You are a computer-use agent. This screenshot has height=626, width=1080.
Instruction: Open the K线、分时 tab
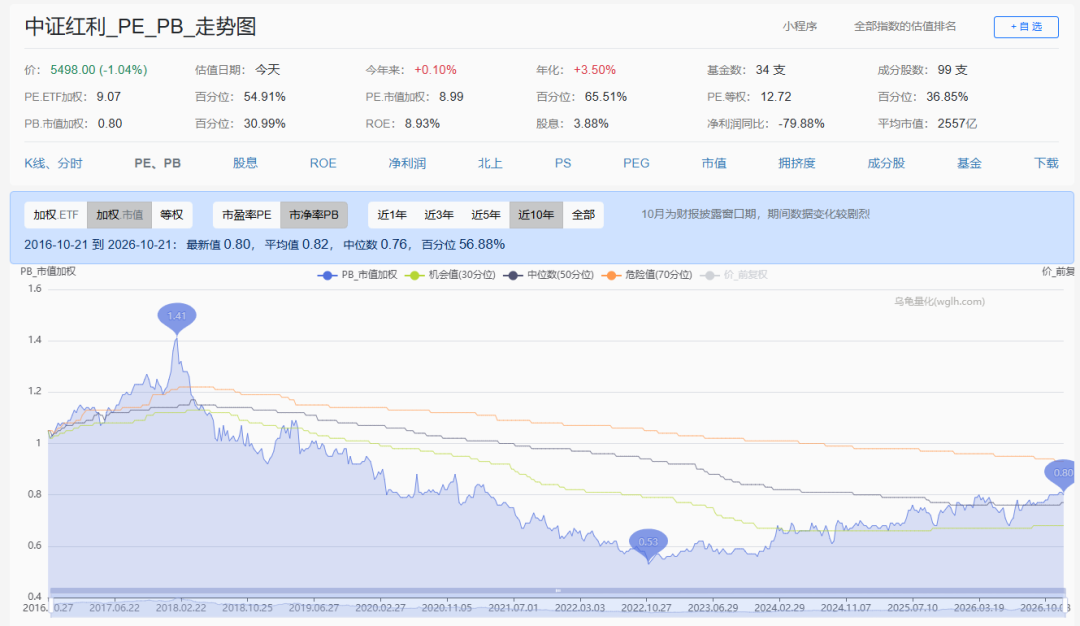[53, 163]
